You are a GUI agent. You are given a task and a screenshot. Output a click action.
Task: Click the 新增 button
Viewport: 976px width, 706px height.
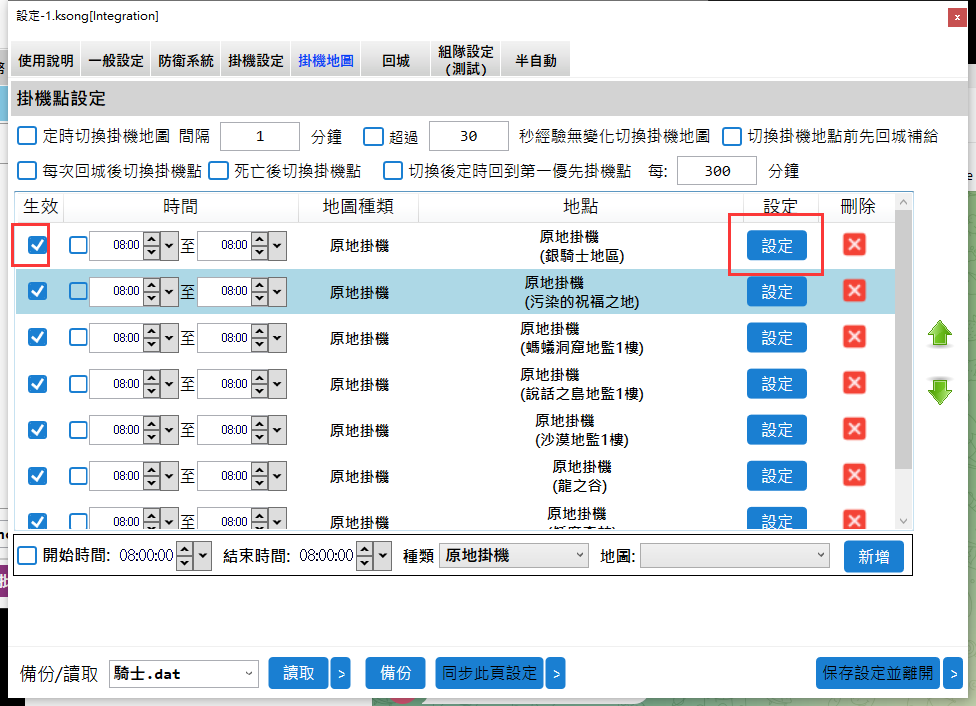coord(873,557)
